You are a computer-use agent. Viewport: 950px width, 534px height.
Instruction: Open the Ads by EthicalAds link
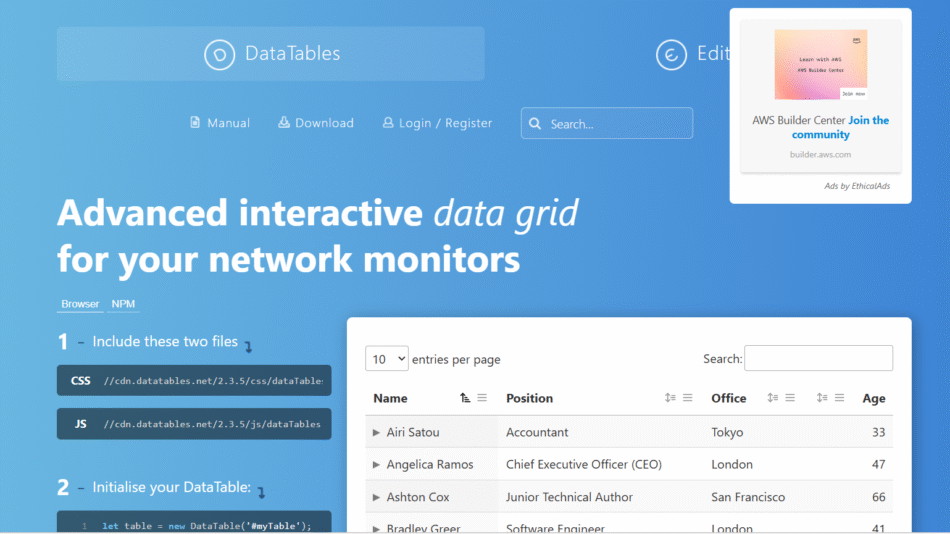point(857,186)
